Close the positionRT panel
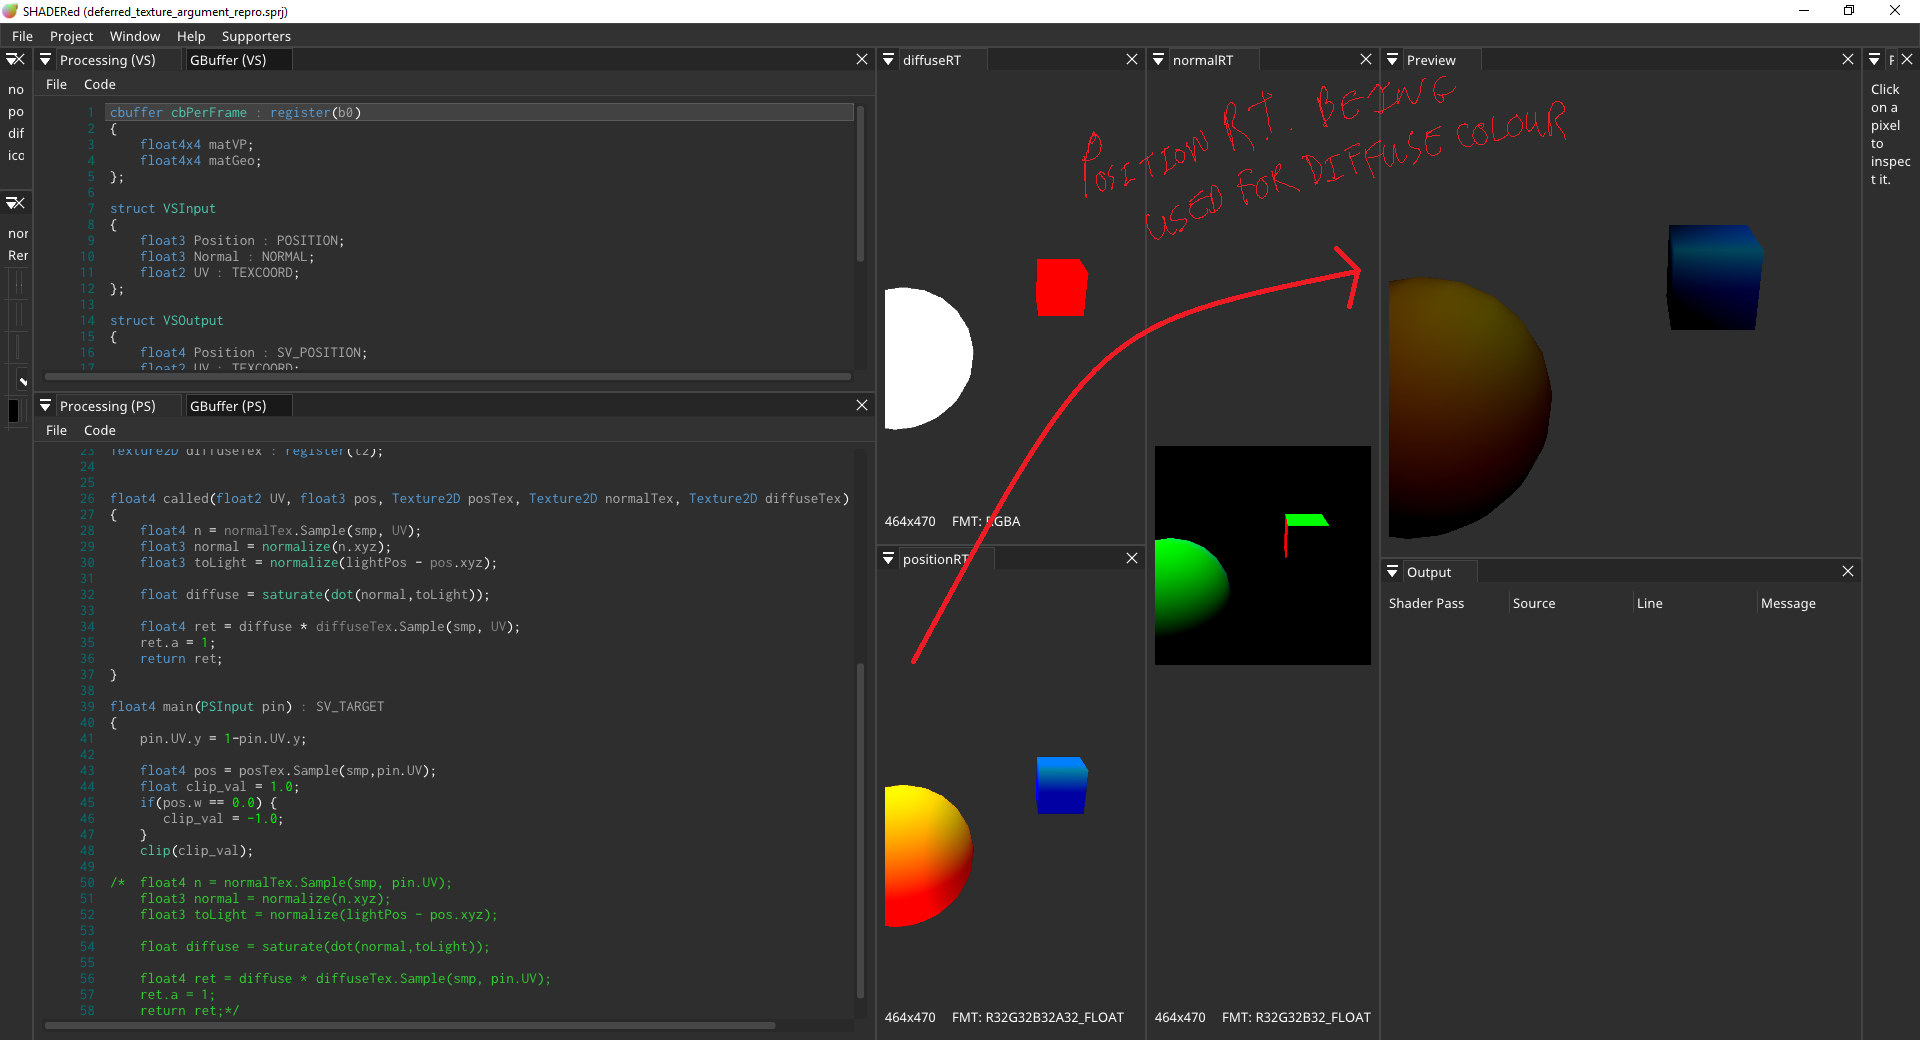Image resolution: width=1920 pixels, height=1040 pixels. coord(1132,558)
